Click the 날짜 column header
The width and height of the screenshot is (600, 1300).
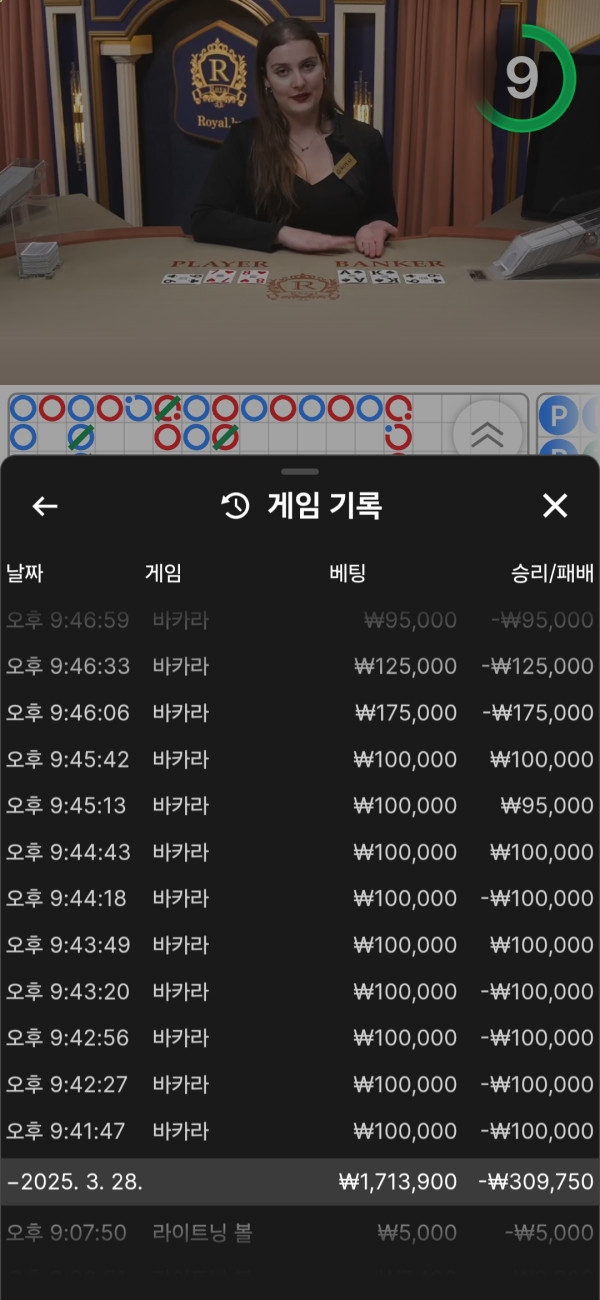coord(25,573)
